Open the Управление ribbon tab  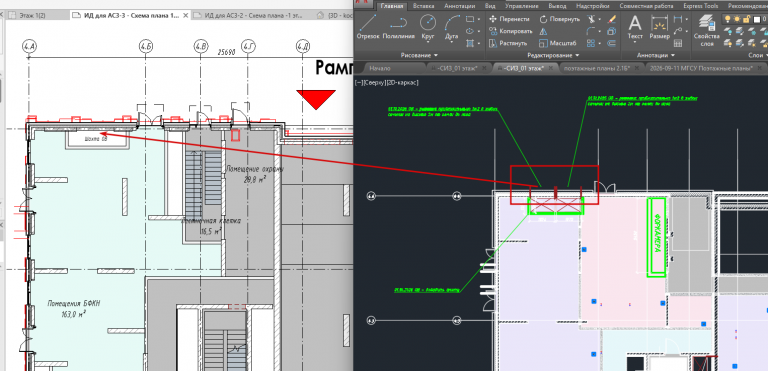[x=522, y=6]
